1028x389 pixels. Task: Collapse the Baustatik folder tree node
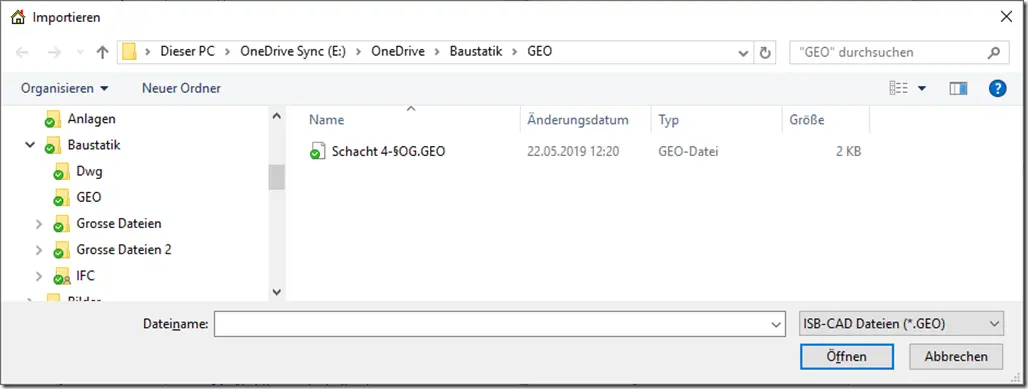tap(30, 145)
